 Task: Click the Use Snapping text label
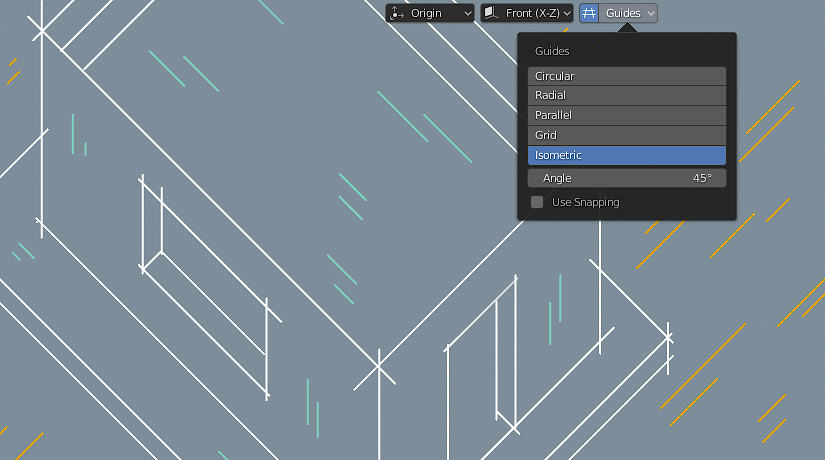click(x=585, y=202)
